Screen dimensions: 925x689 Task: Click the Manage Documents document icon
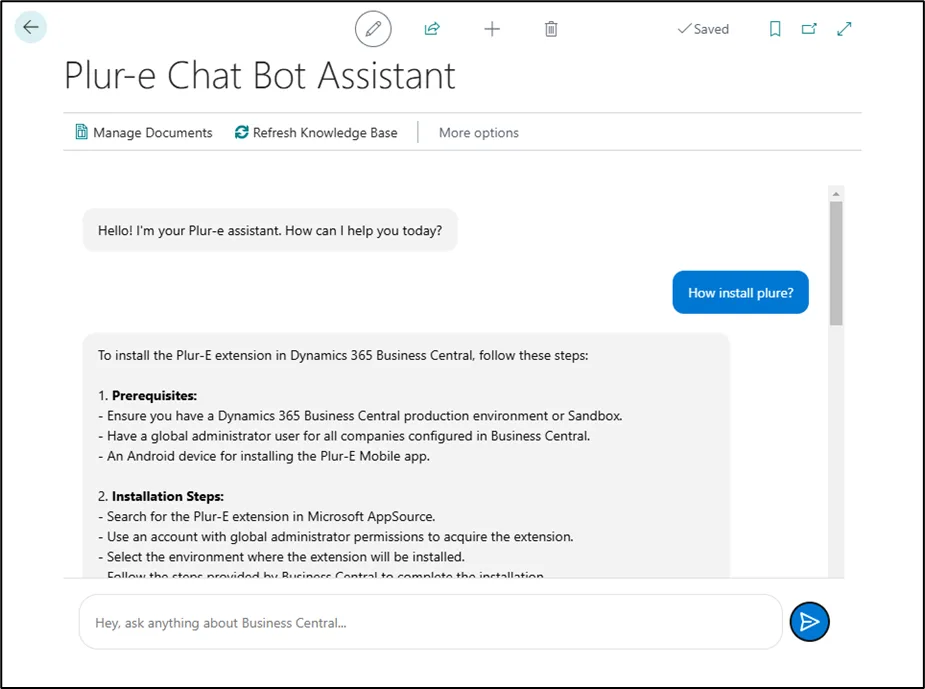tap(81, 132)
